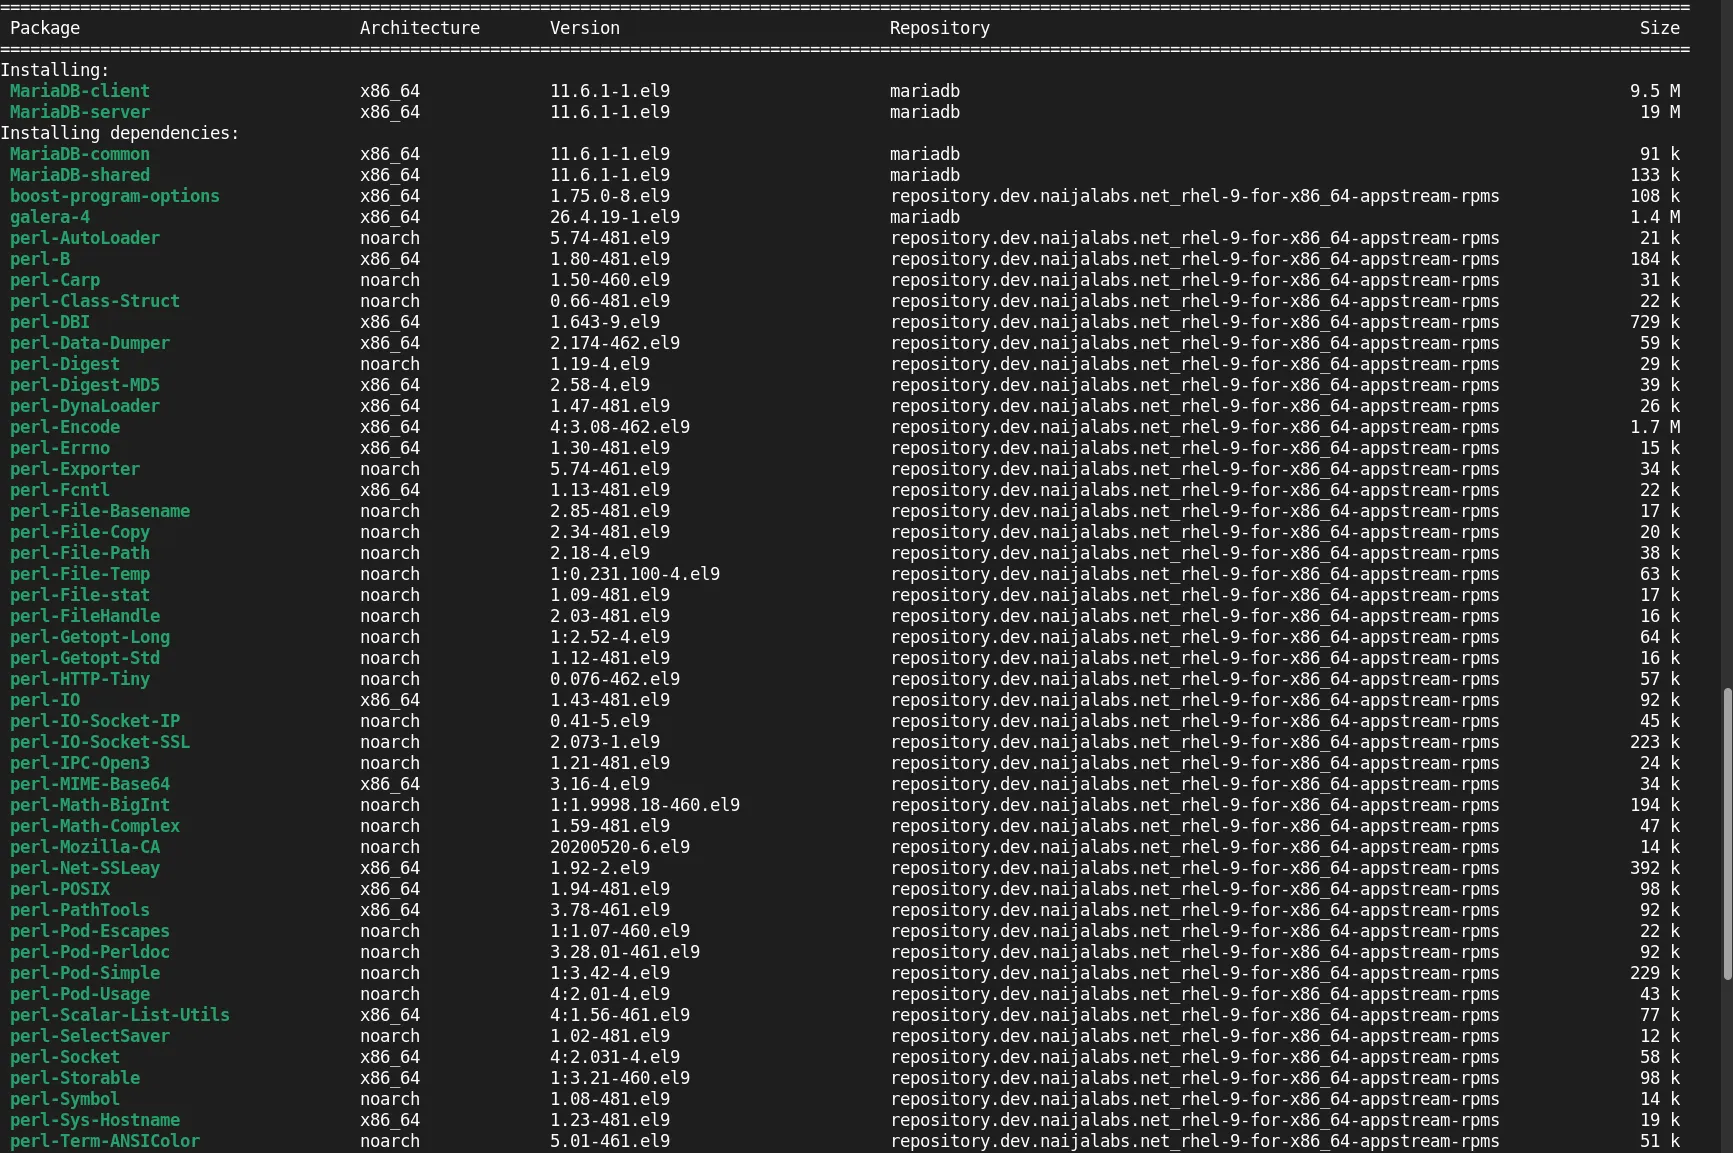Click the perl-Exporter package name
This screenshot has width=1733, height=1153.
point(75,469)
